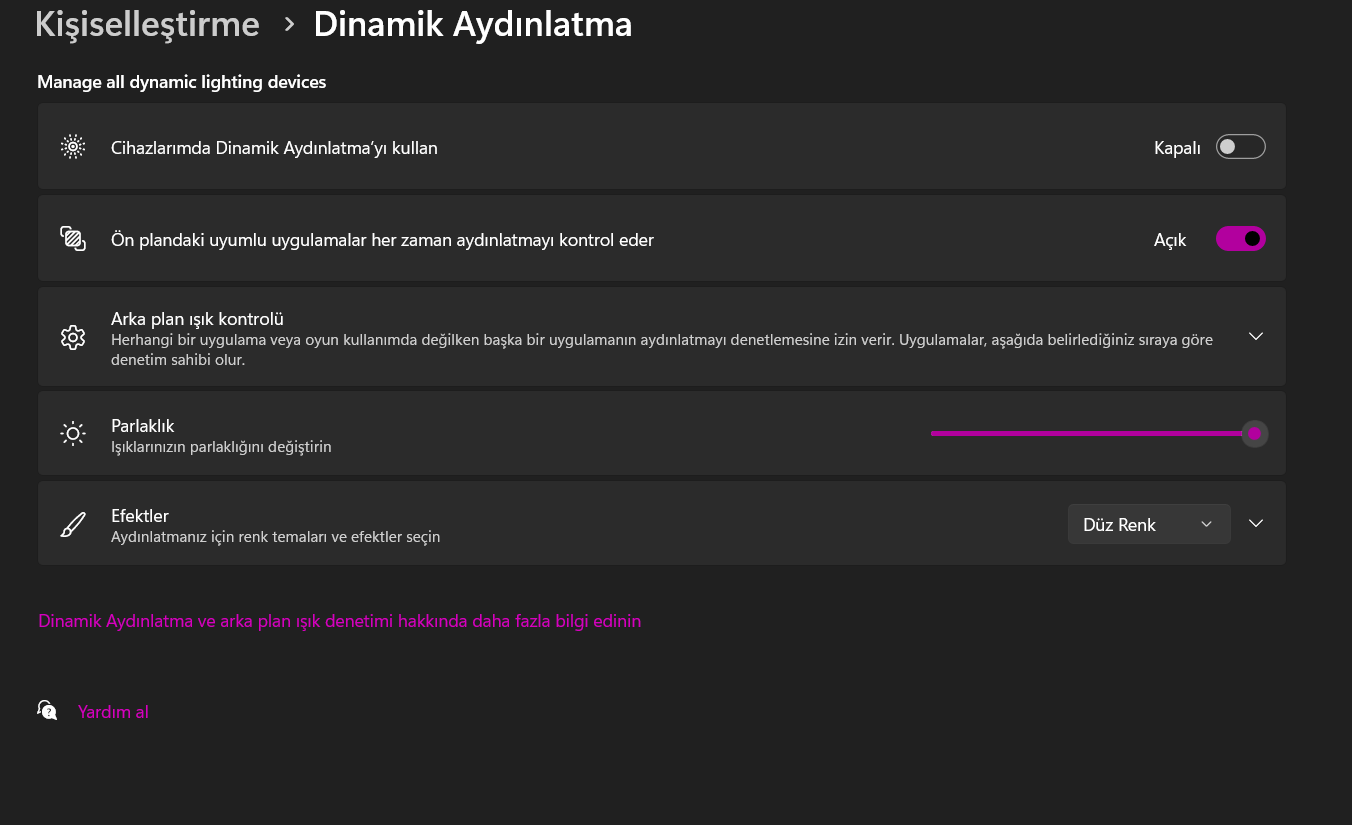Go back to Kişiselleştirme breadcrumb

coord(147,24)
